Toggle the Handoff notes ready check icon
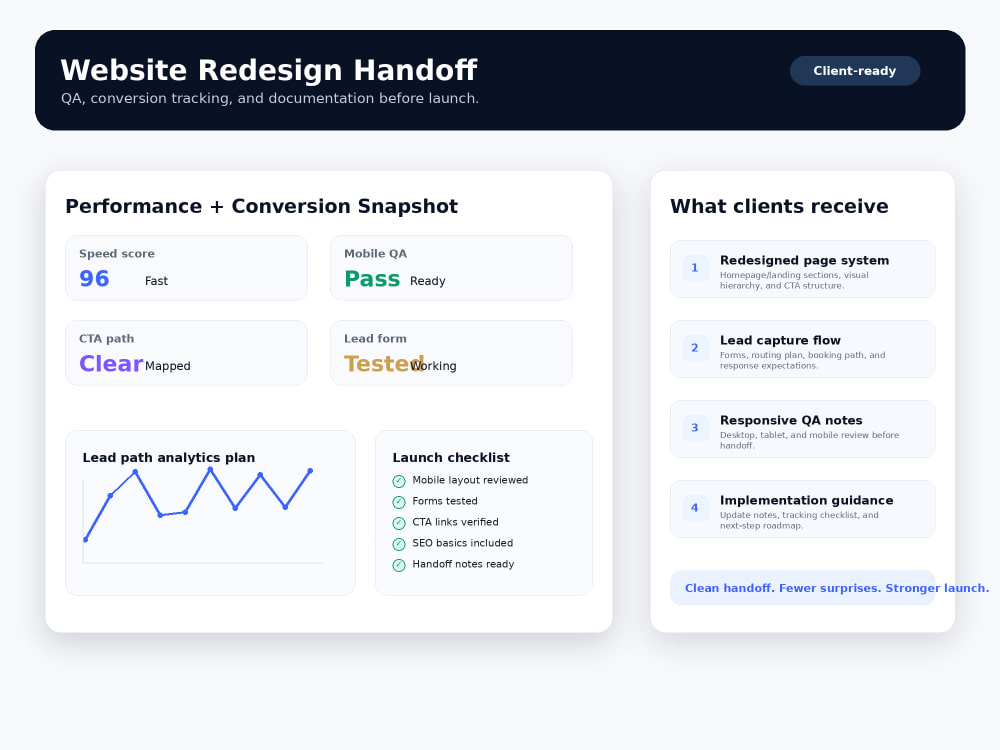This screenshot has height=750, width=1000. (x=399, y=565)
